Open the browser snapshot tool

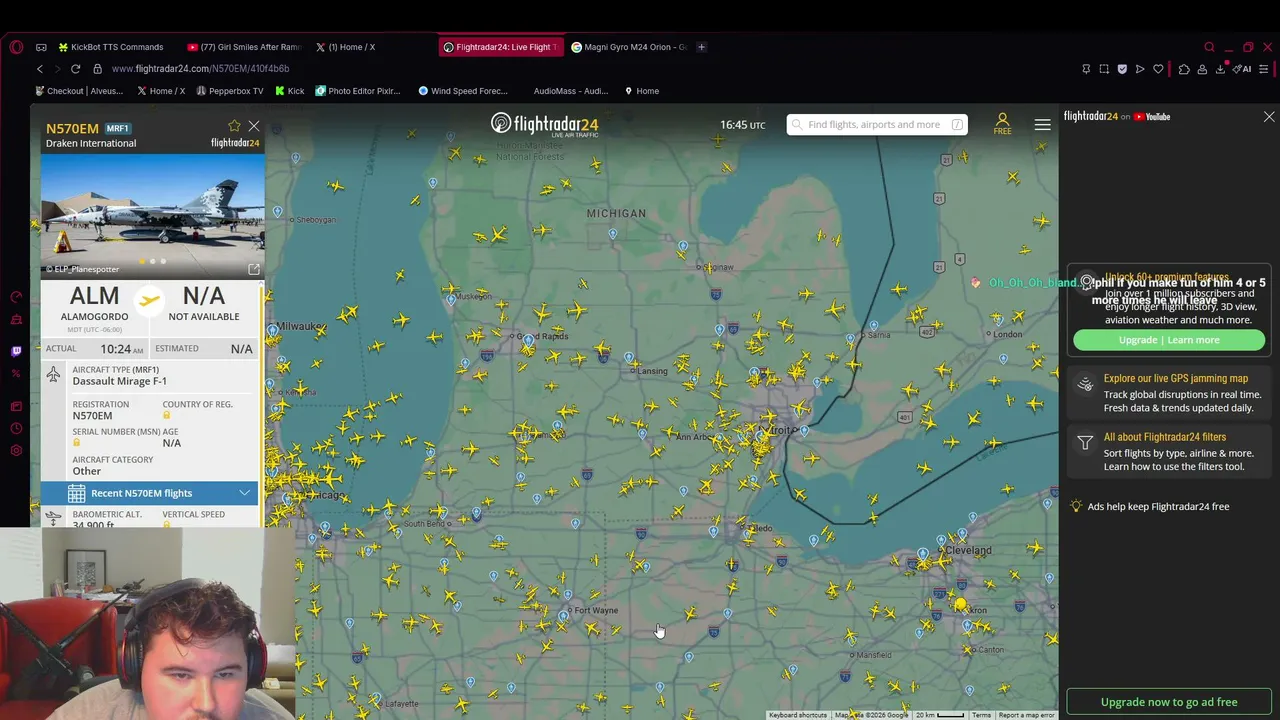[x=1104, y=69]
